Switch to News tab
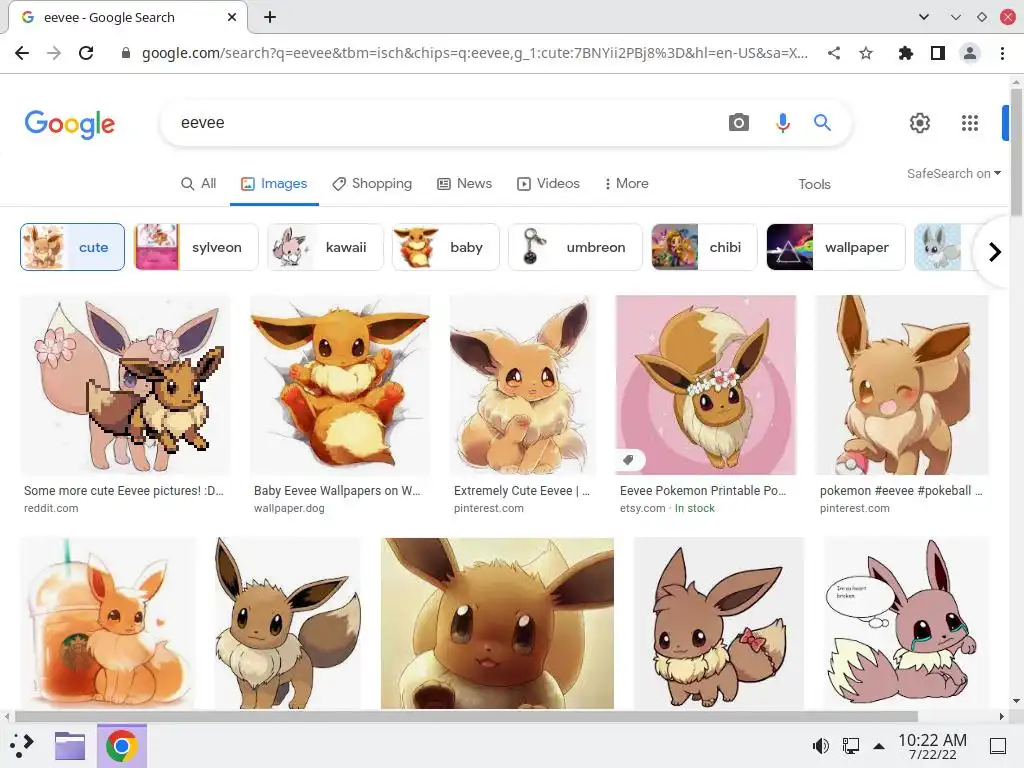Viewport: 1024px width, 768px height. pos(464,184)
